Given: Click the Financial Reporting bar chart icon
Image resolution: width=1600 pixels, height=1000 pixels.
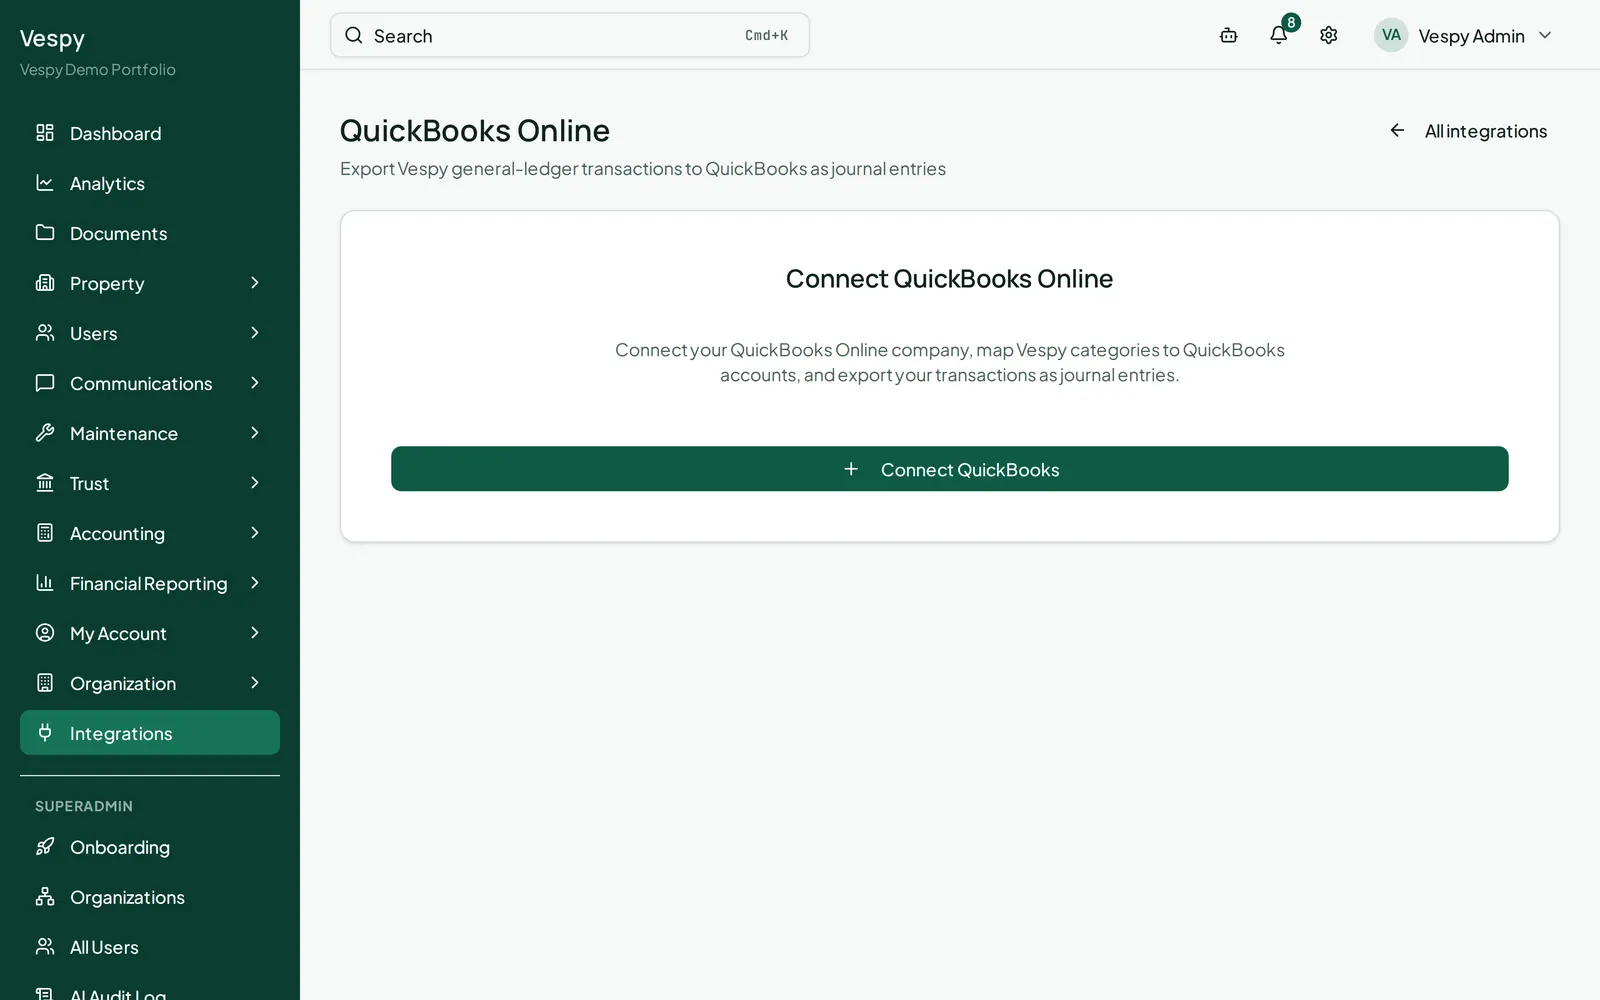Looking at the screenshot, I should click(x=45, y=583).
